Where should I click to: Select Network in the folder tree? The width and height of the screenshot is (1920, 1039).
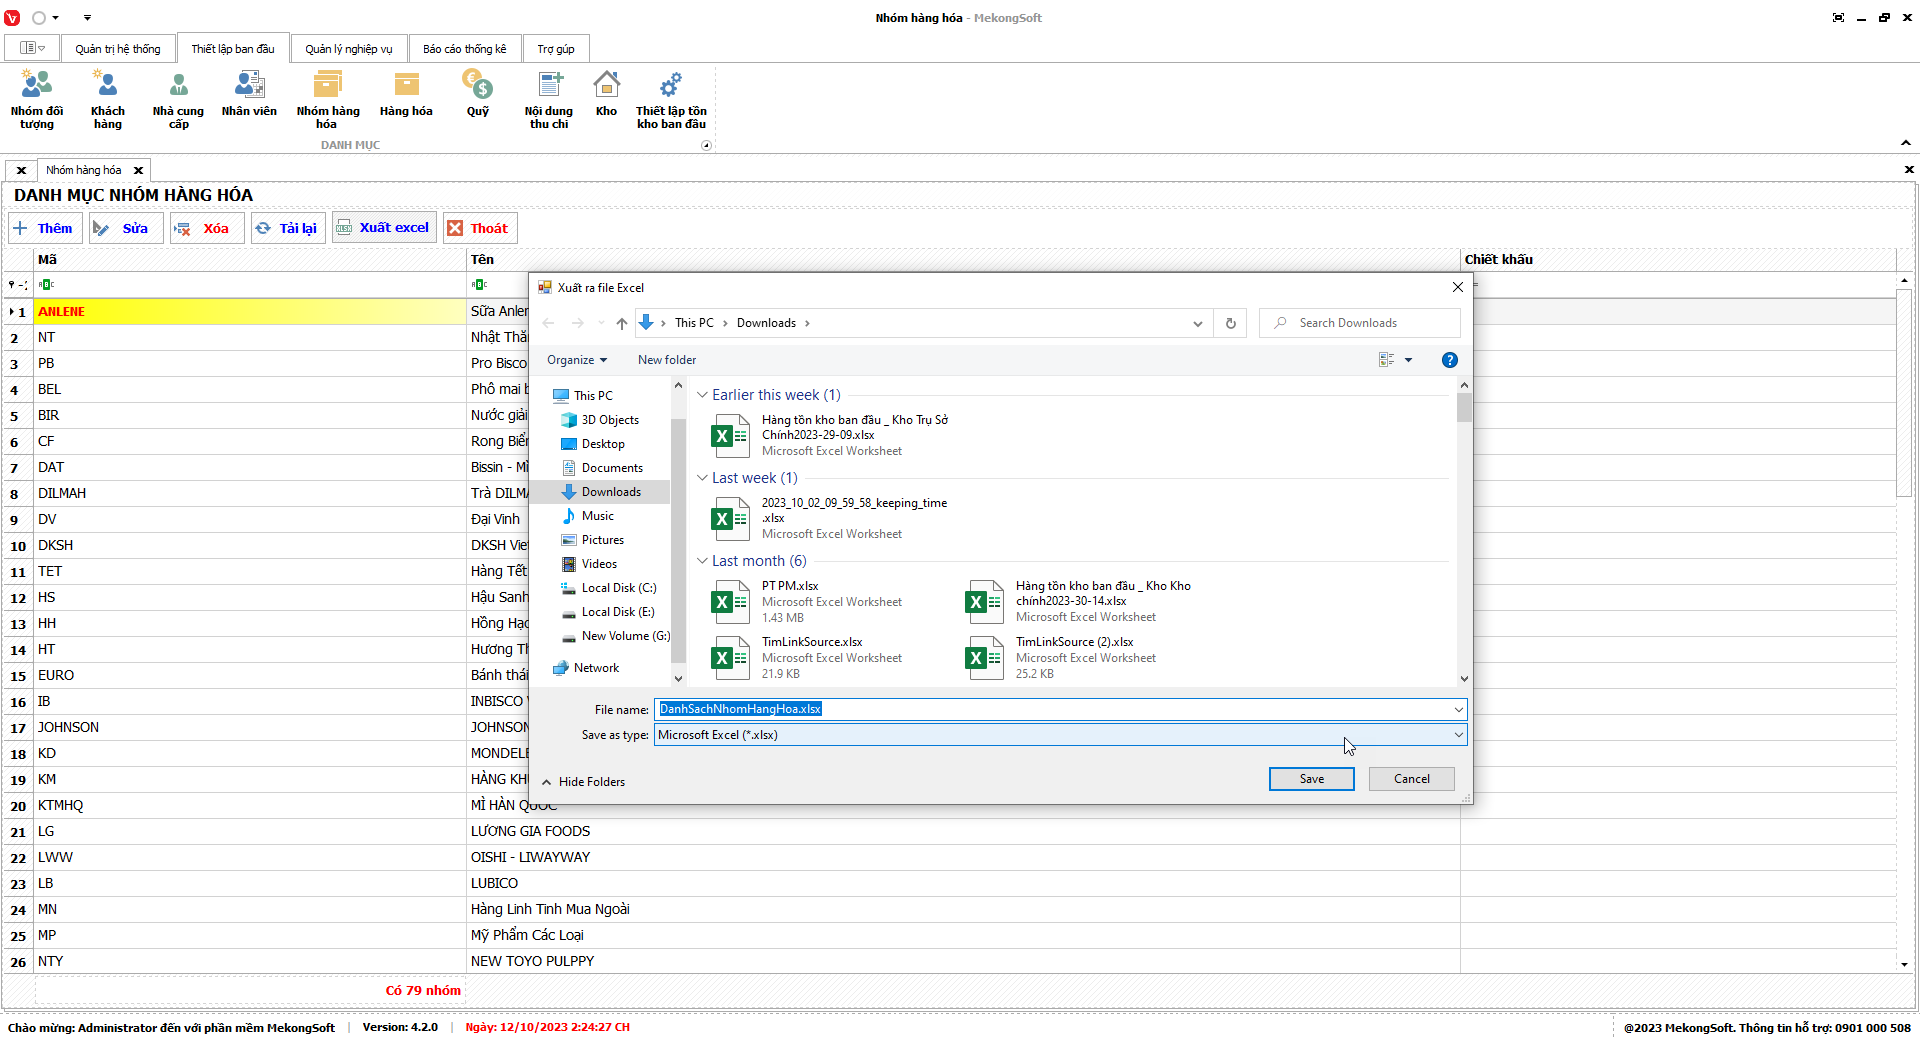click(596, 668)
